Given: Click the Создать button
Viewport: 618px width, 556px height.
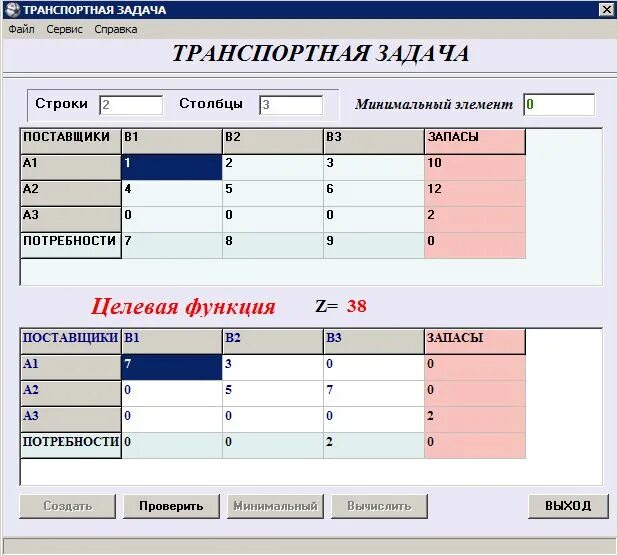Looking at the screenshot, I should click(x=67, y=506).
